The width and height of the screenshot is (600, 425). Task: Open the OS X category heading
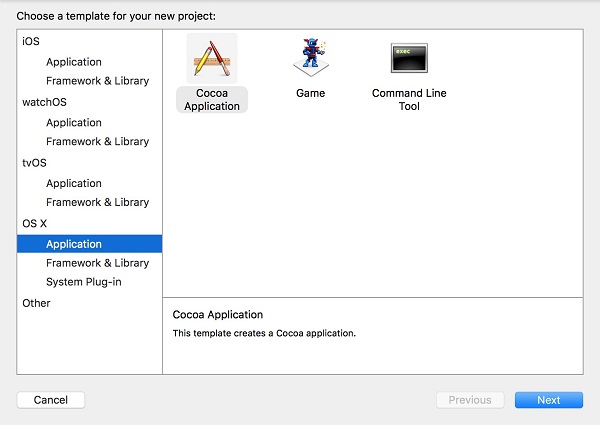pos(34,223)
